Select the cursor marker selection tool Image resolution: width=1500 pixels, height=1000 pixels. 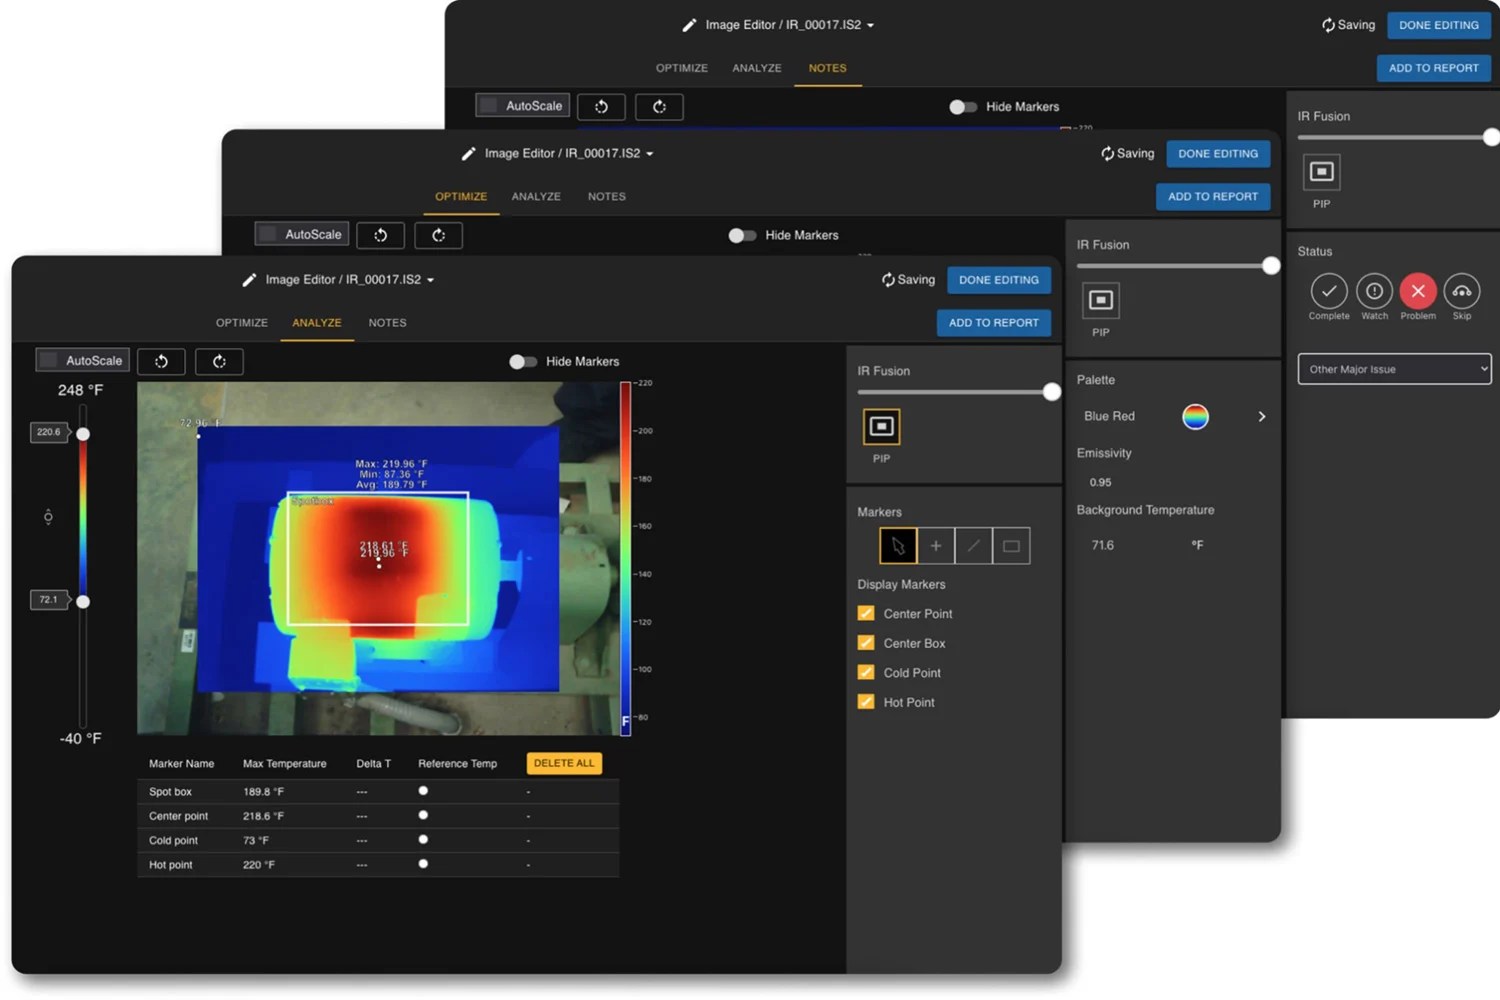point(897,545)
